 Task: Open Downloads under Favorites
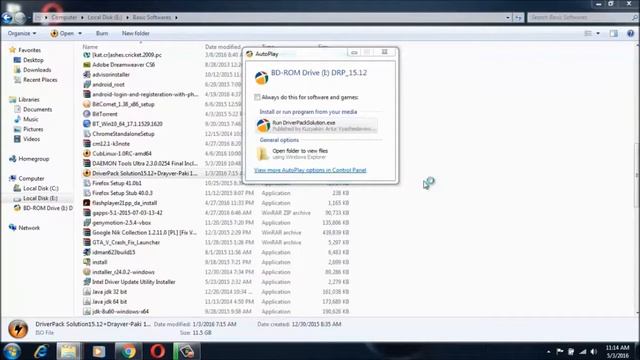[37, 70]
